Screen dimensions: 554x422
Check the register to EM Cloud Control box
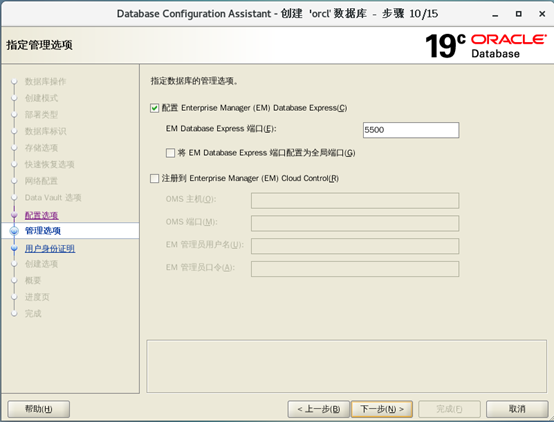click(x=154, y=178)
